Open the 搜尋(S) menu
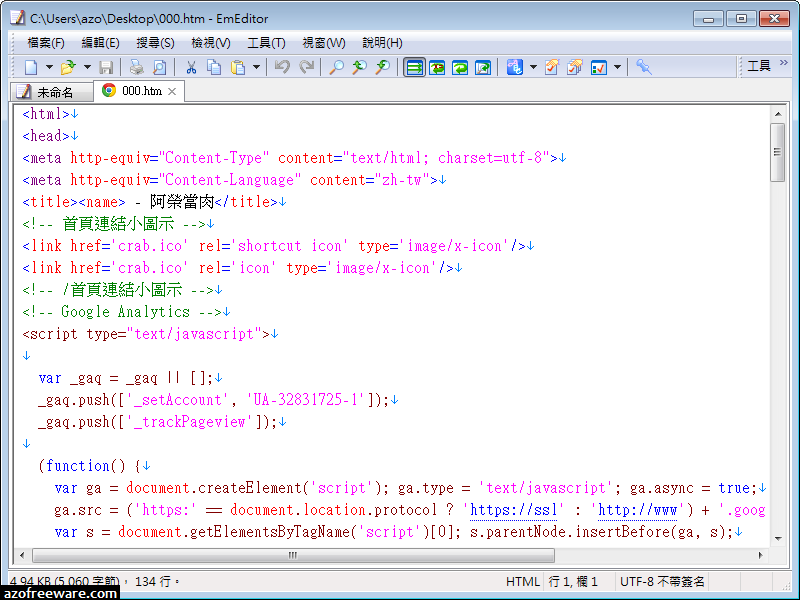 click(x=155, y=43)
